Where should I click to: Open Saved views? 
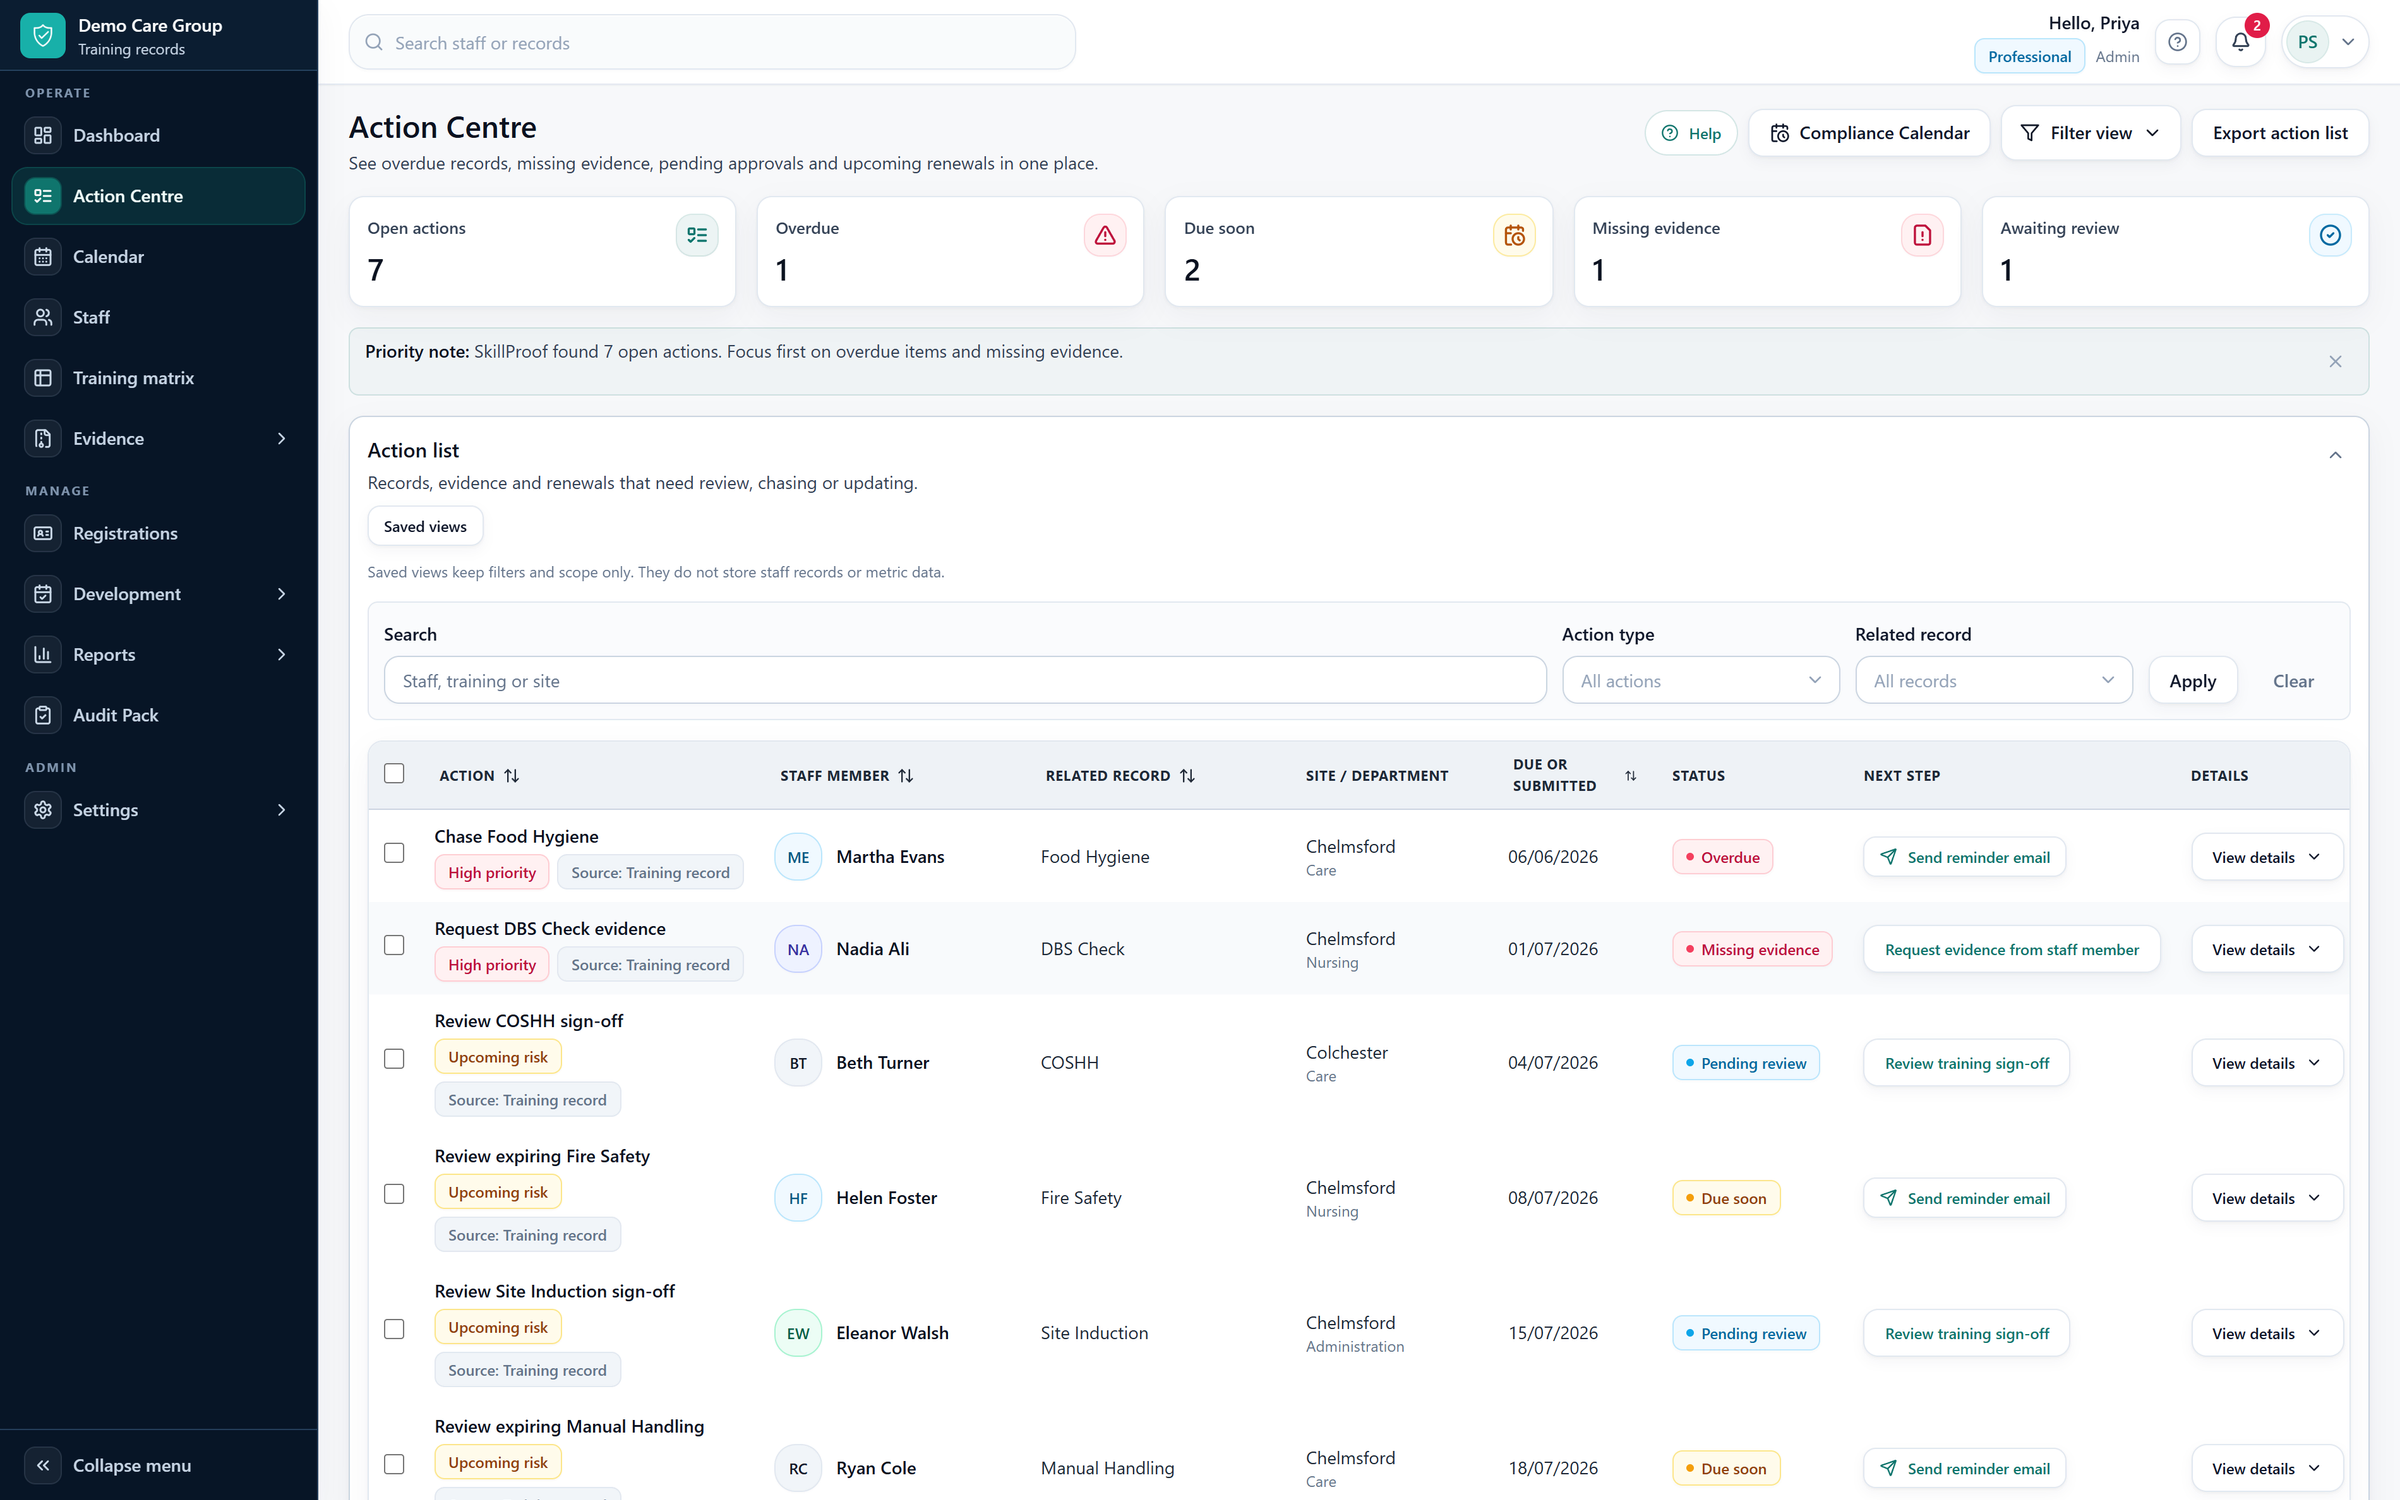[425, 527]
